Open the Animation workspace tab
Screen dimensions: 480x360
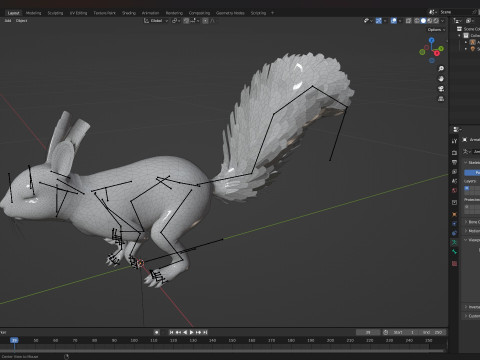150,13
